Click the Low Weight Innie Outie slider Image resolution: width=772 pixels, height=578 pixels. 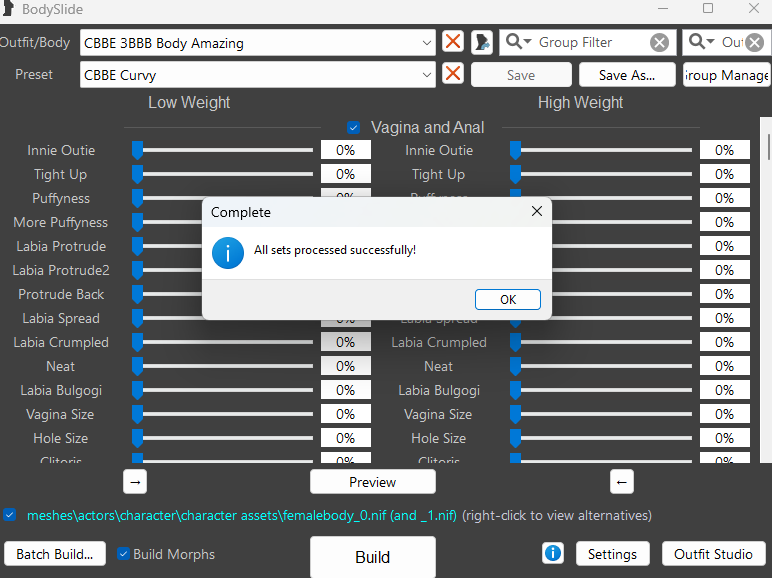coord(223,150)
